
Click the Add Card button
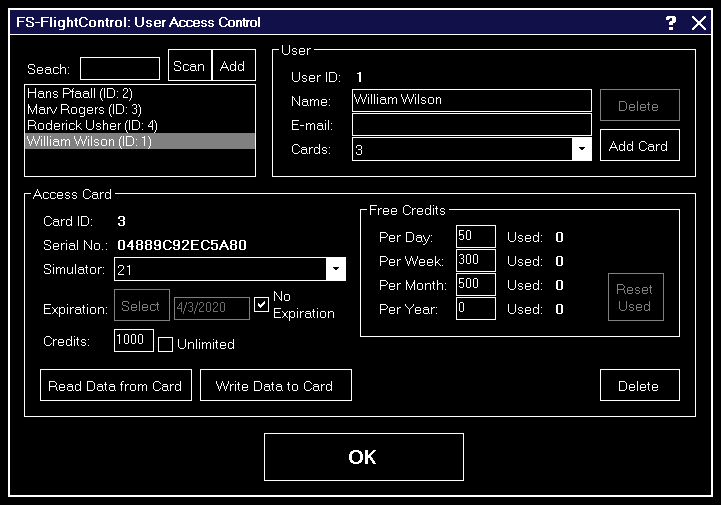640,145
